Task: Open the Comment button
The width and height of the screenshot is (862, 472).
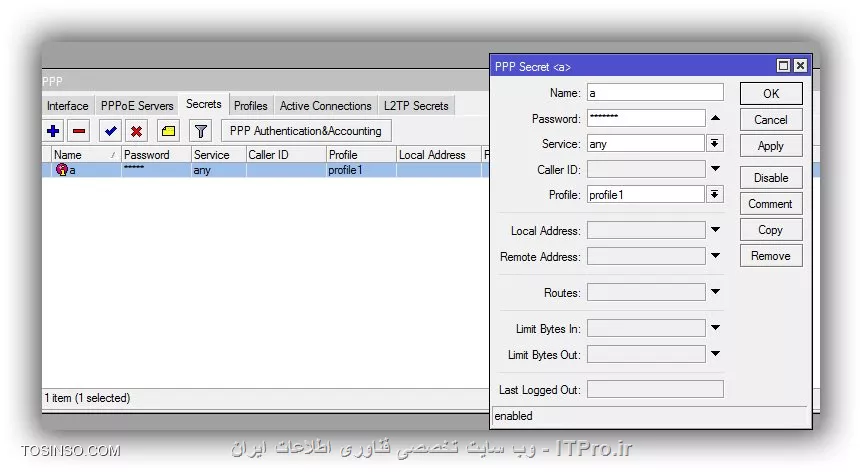Action: [x=771, y=204]
